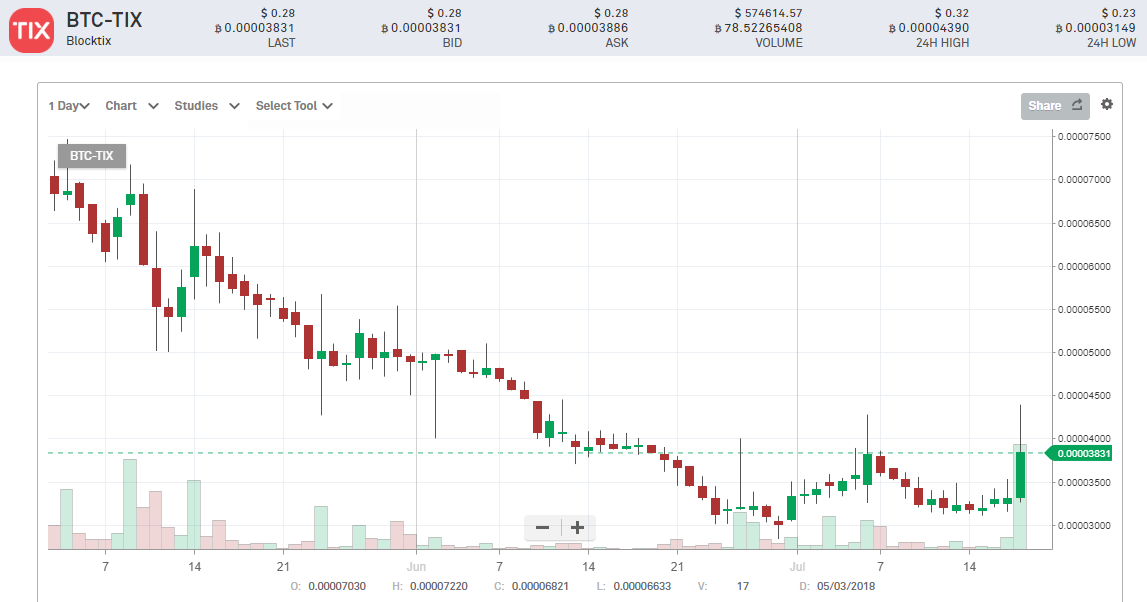Click the Blocktix subtitle text
Viewport: 1147px width, 602px height.
[x=89, y=41]
